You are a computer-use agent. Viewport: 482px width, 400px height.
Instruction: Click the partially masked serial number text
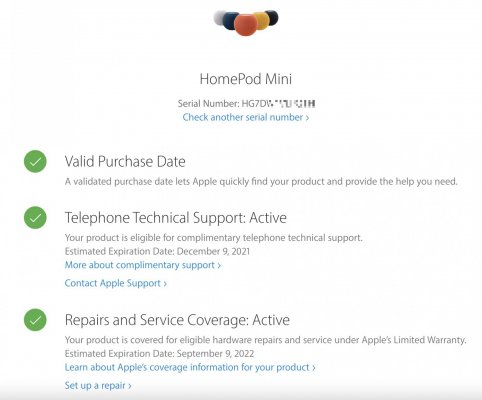pos(278,104)
